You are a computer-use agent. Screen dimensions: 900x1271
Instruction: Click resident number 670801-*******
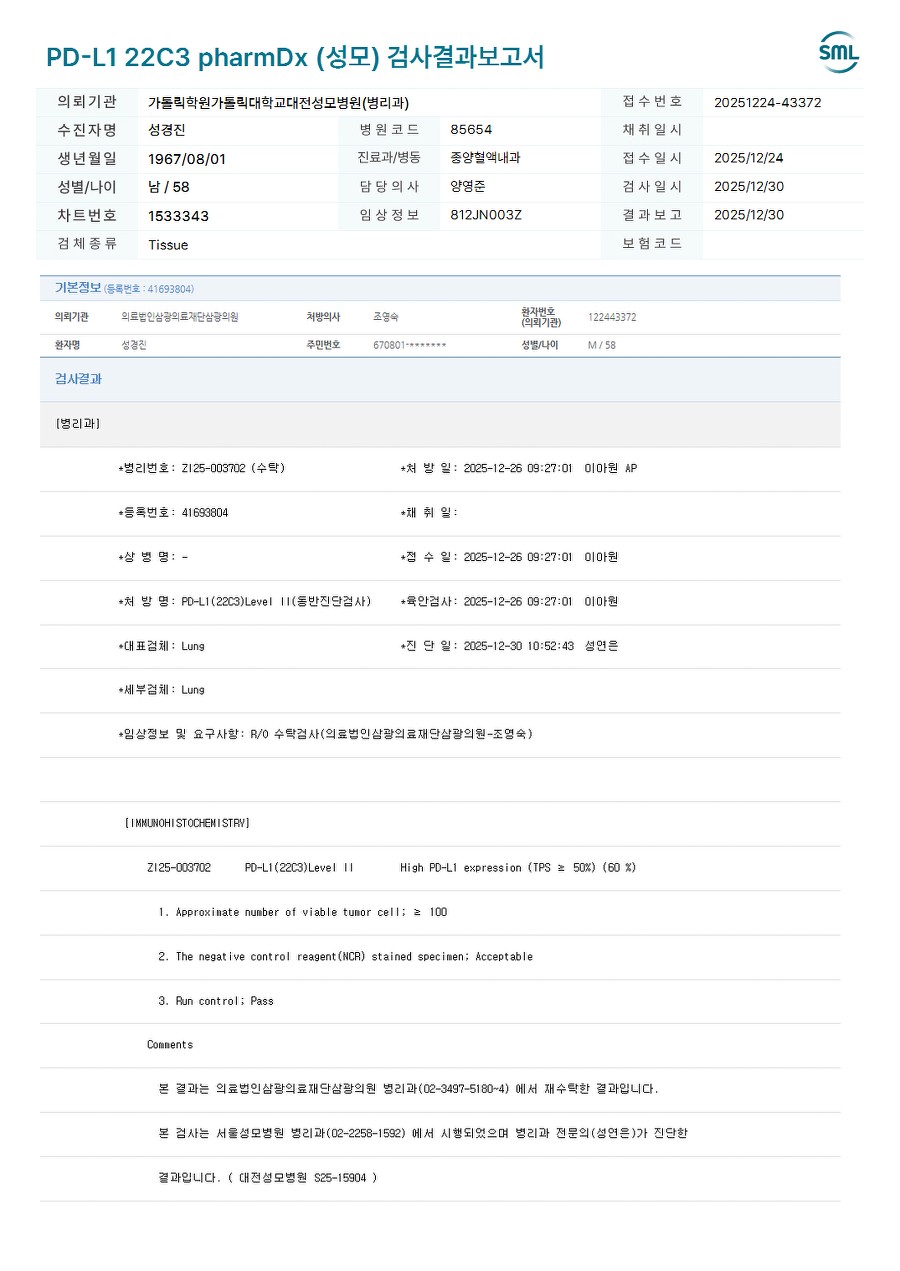410,345
